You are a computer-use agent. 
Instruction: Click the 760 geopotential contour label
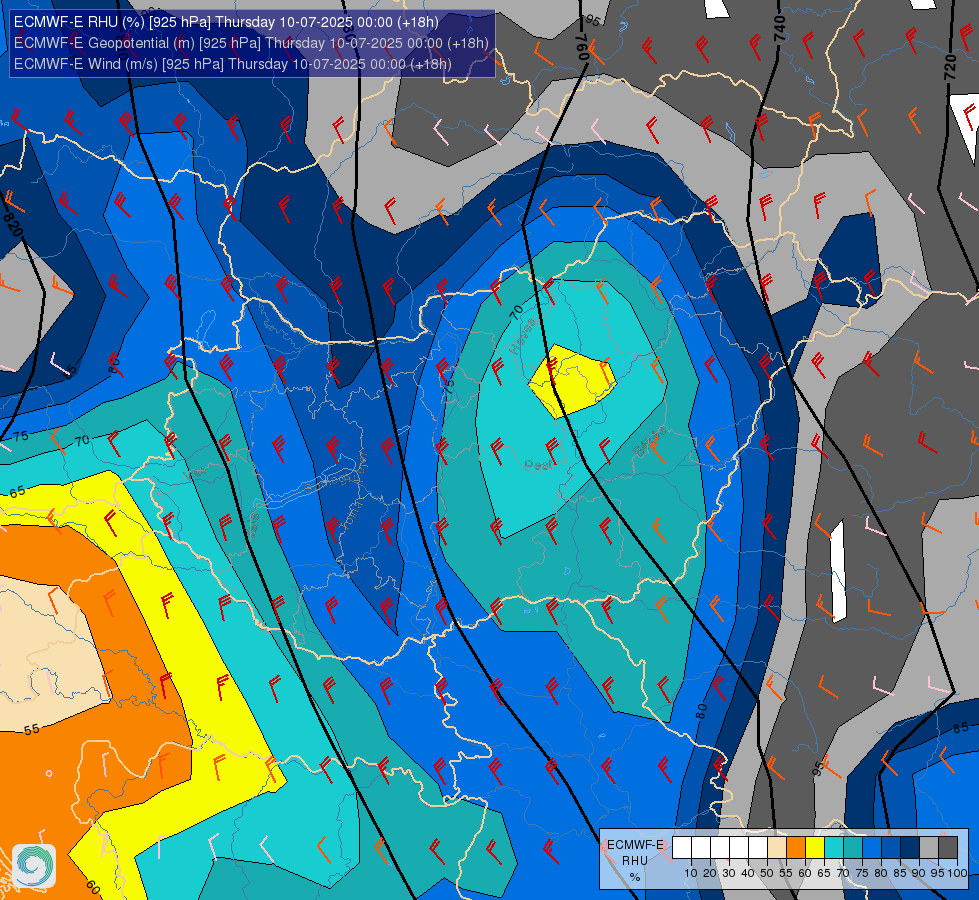coord(582,47)
